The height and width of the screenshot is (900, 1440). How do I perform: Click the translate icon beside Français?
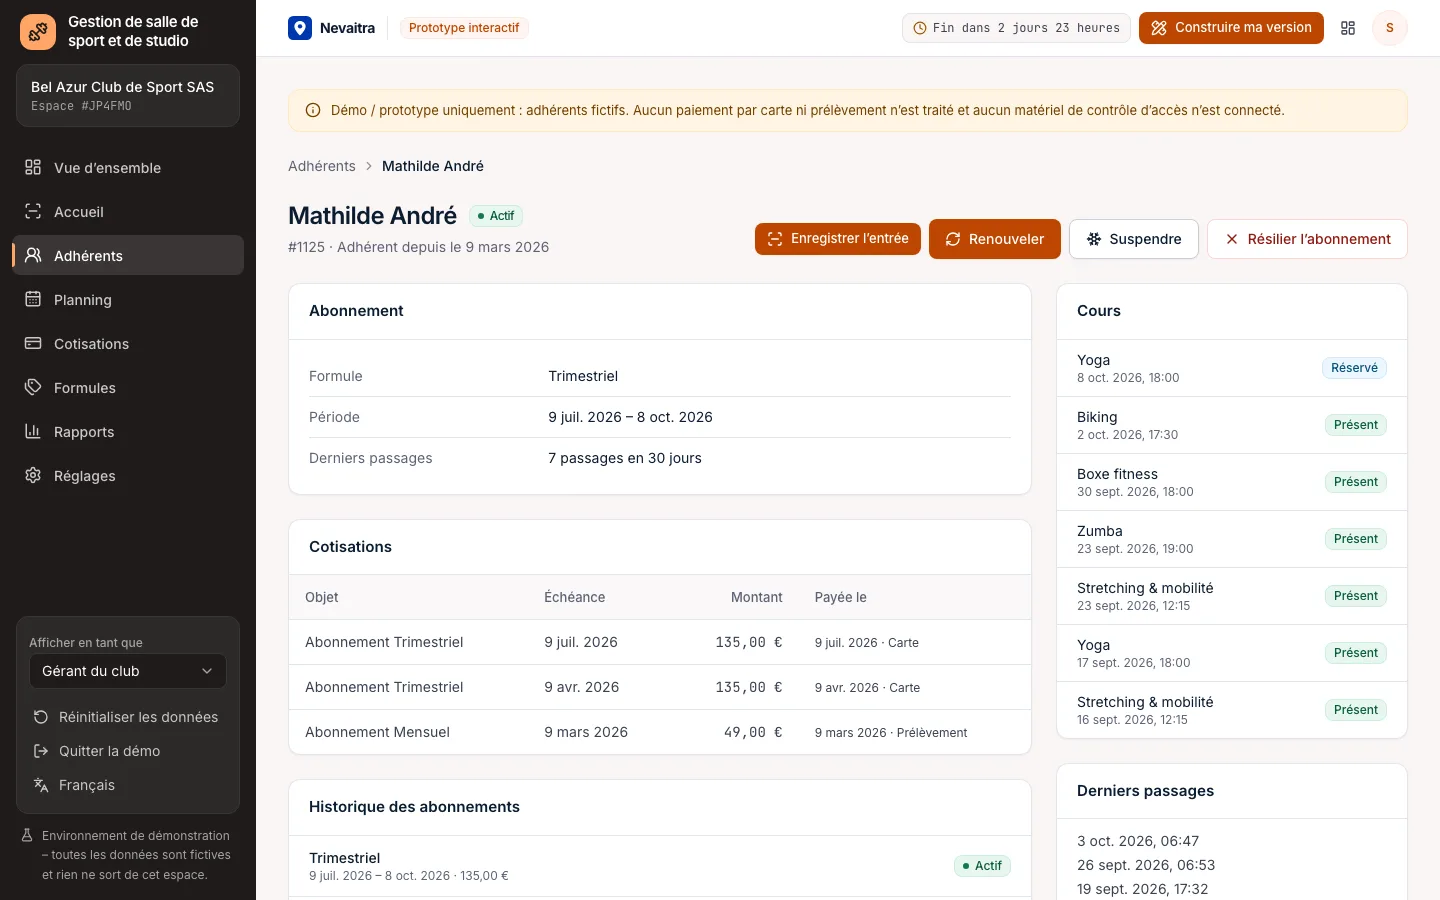pos(41,785)
